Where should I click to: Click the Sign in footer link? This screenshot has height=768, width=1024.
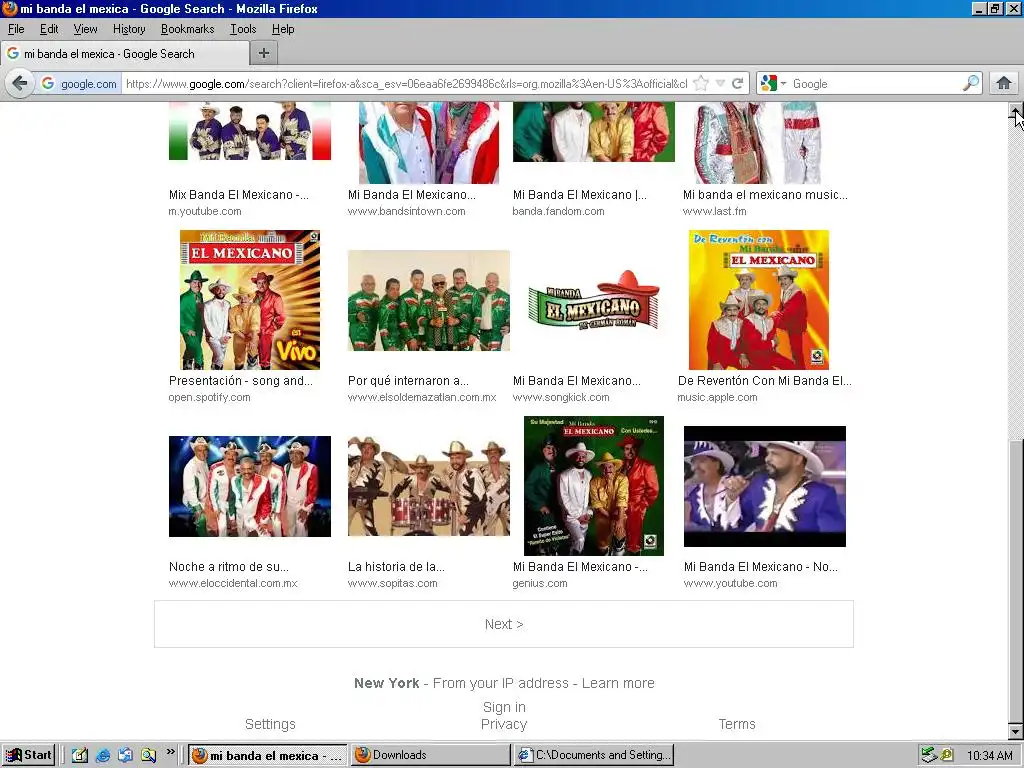(504, 707)
